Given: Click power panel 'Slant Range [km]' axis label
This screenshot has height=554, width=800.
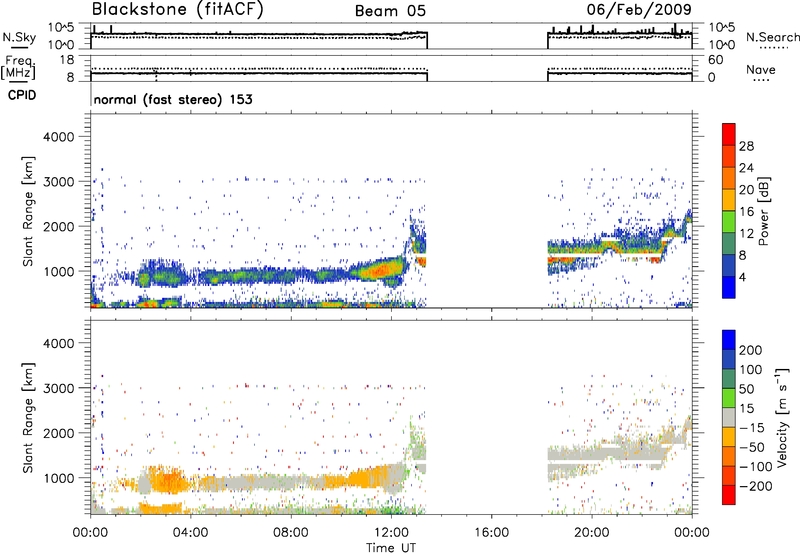Looking at the screenshot, I should tap(28, 211).
